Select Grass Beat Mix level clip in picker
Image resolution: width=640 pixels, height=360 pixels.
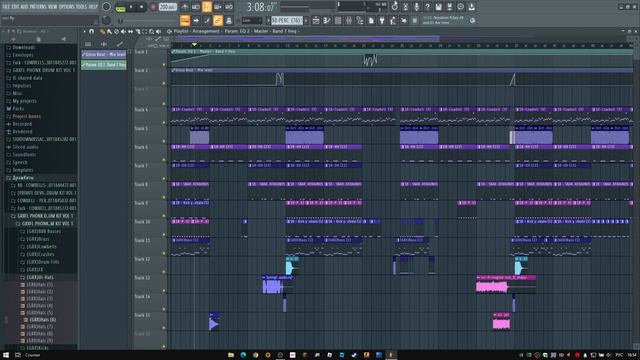[x=104, y=54]
